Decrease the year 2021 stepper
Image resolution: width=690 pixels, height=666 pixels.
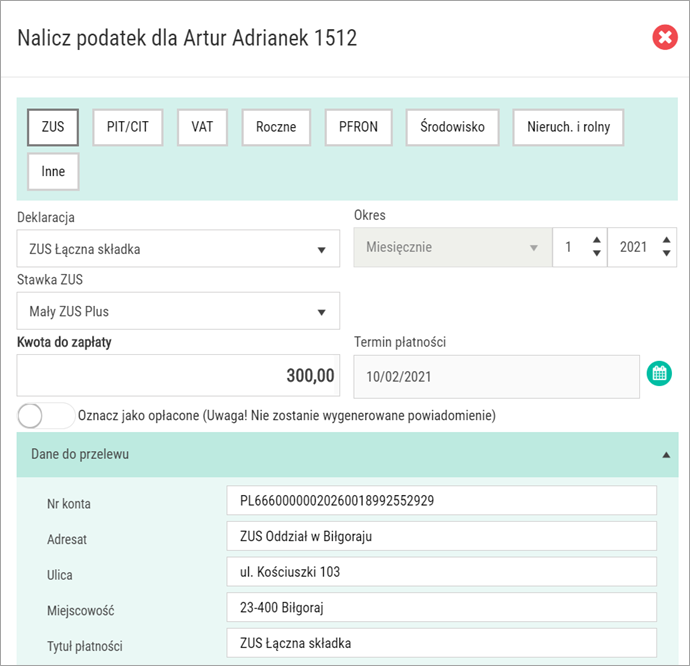[666, 253]
